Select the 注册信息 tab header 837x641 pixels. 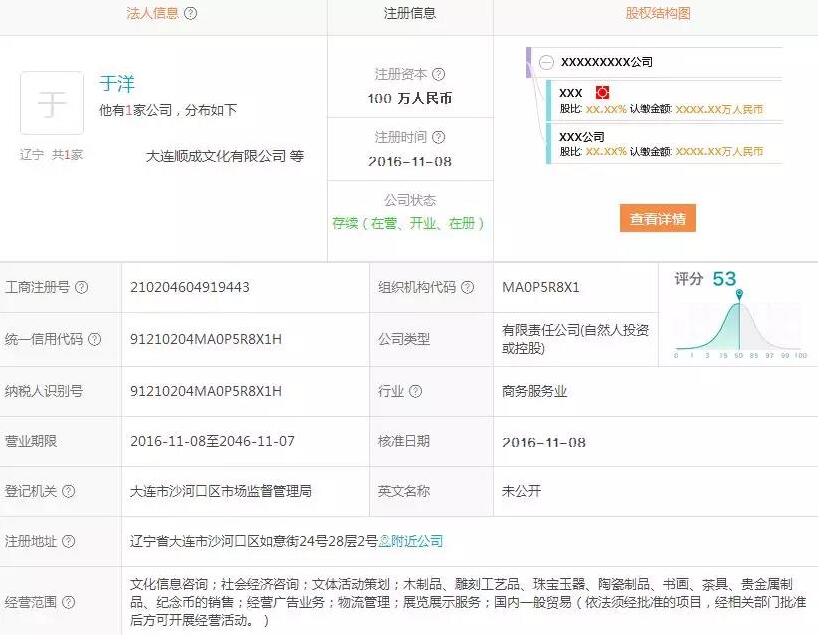[x=410, y=14]
